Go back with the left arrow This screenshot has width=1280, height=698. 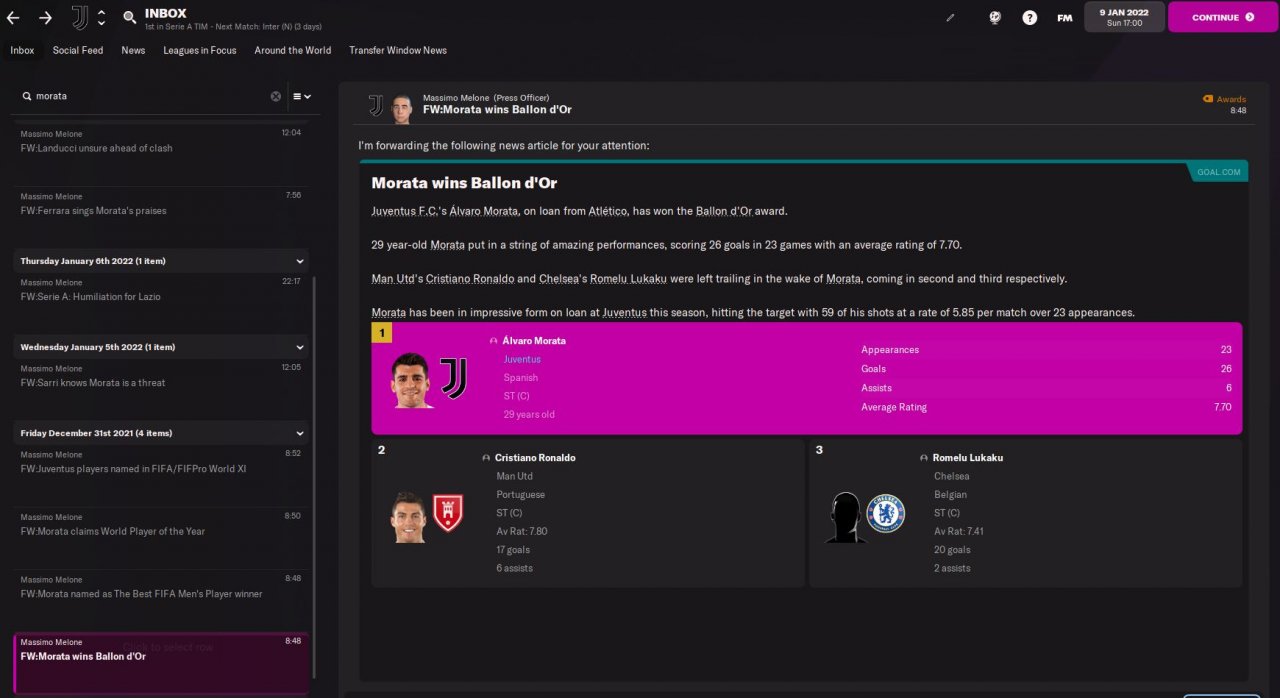[x=13, y=17]
